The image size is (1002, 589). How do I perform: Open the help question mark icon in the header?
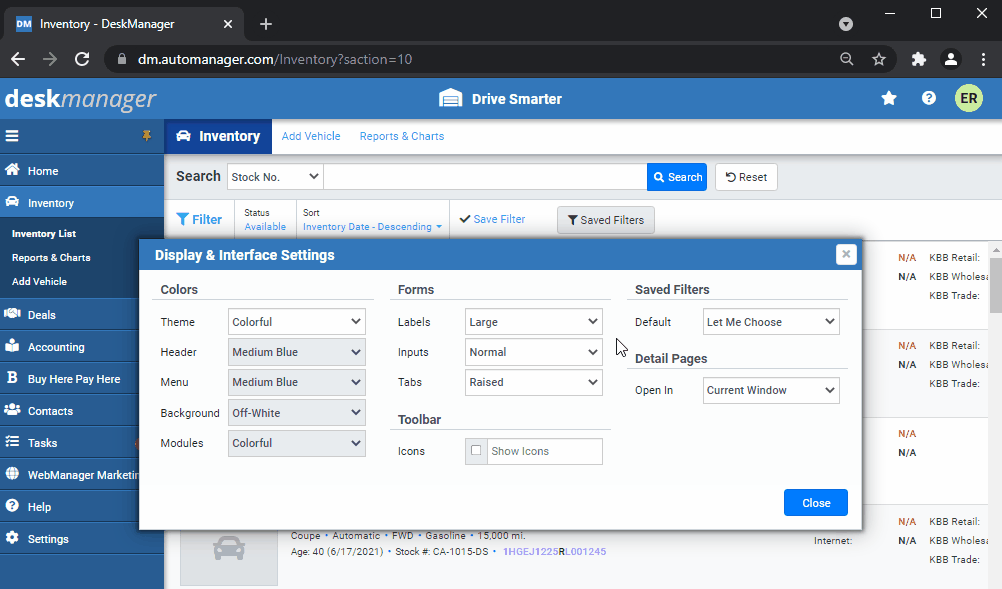[x=929, y=98]
